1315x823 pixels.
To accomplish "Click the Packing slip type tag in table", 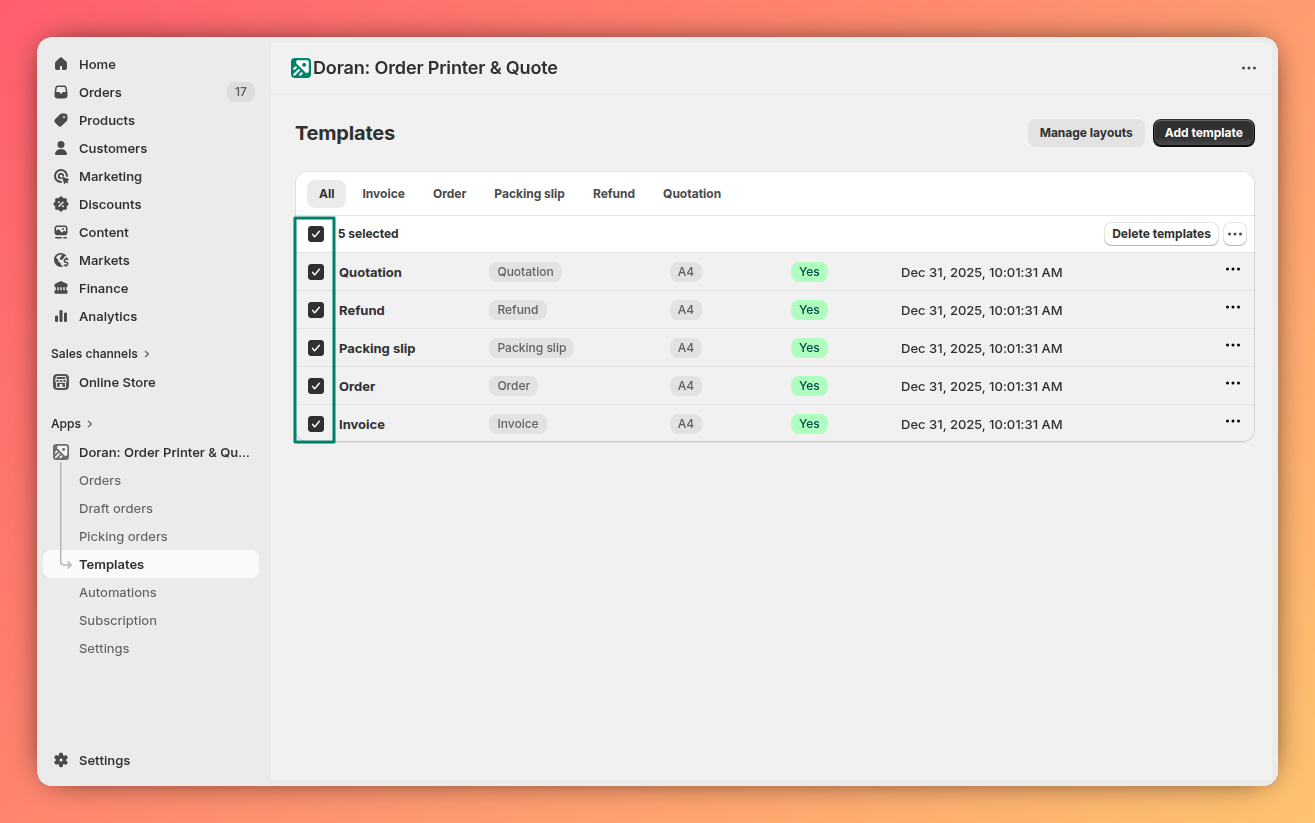I will (x=532, y=348).
